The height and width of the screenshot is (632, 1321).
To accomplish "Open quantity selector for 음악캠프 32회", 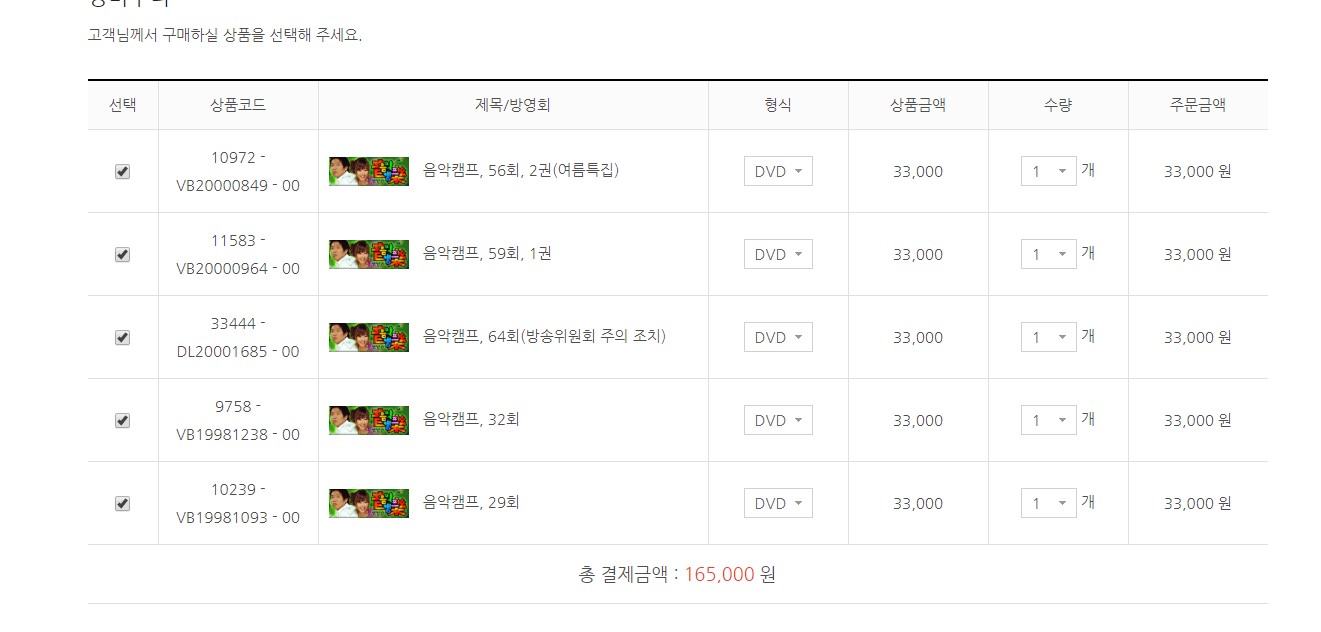I will tap(1048, 420).
